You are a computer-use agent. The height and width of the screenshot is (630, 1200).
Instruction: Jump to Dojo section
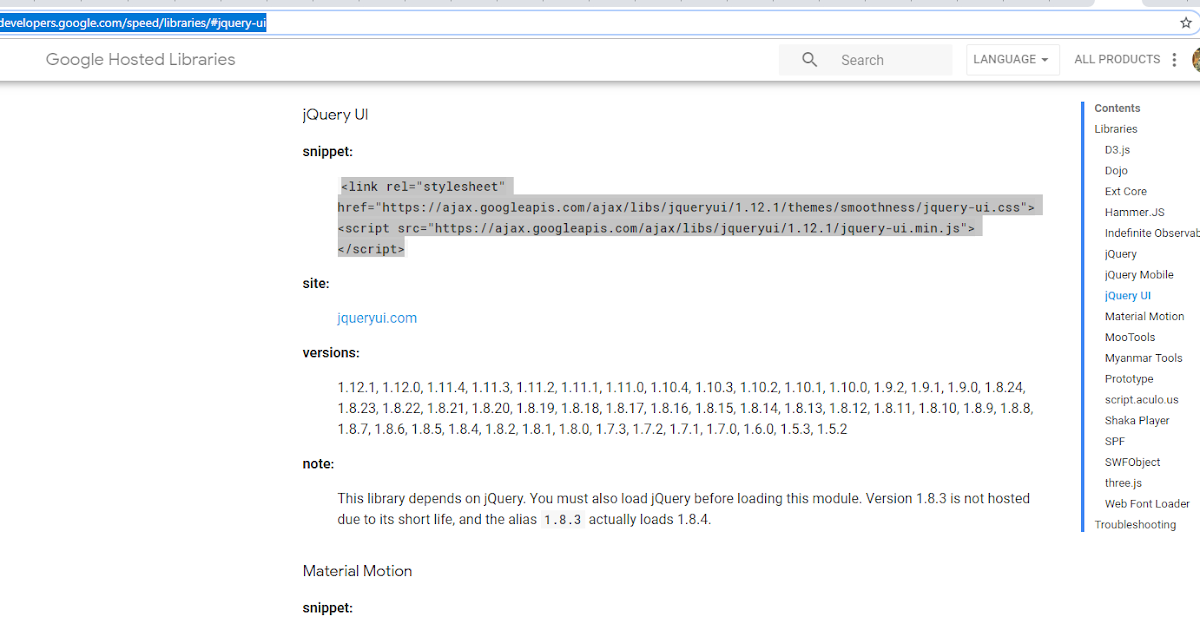(x=1116, y=171)
